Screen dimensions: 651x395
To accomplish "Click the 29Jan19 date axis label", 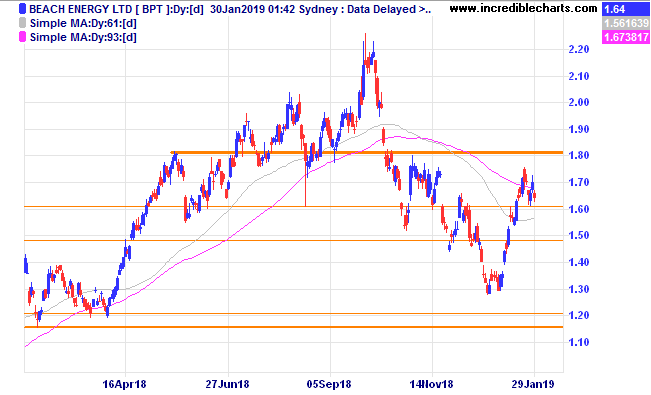I will point(533,384).
